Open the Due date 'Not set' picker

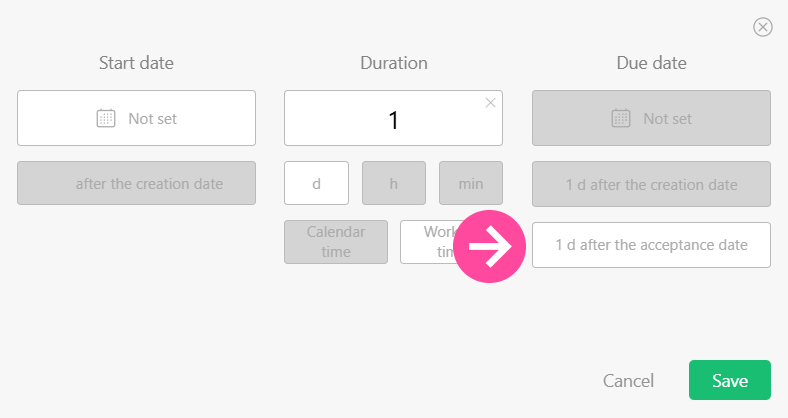[x=651, y=118]
